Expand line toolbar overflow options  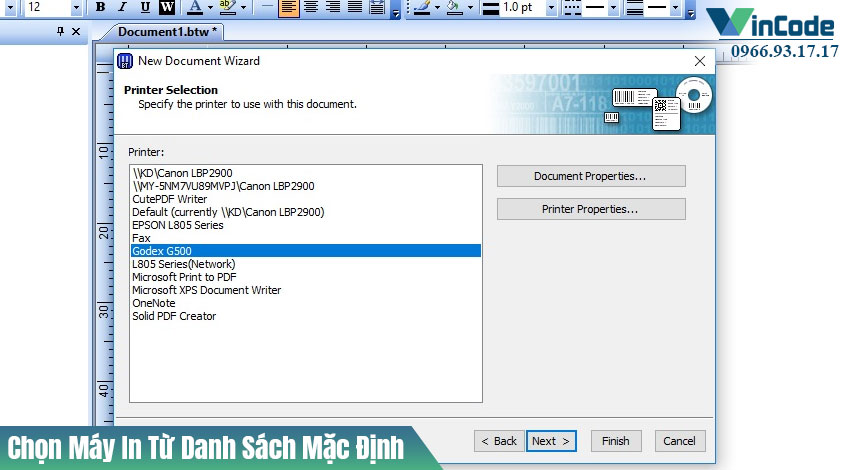690,11
